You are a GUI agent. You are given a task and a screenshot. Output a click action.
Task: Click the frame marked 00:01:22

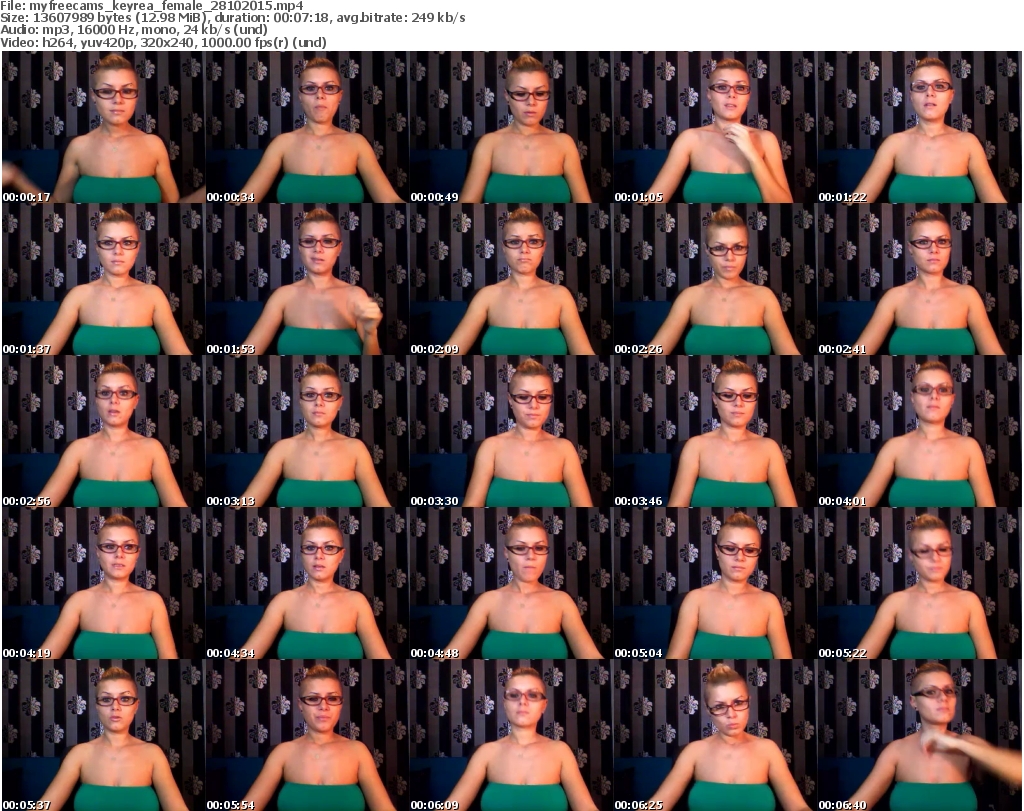pyautogui.click(x=919, y=127)
